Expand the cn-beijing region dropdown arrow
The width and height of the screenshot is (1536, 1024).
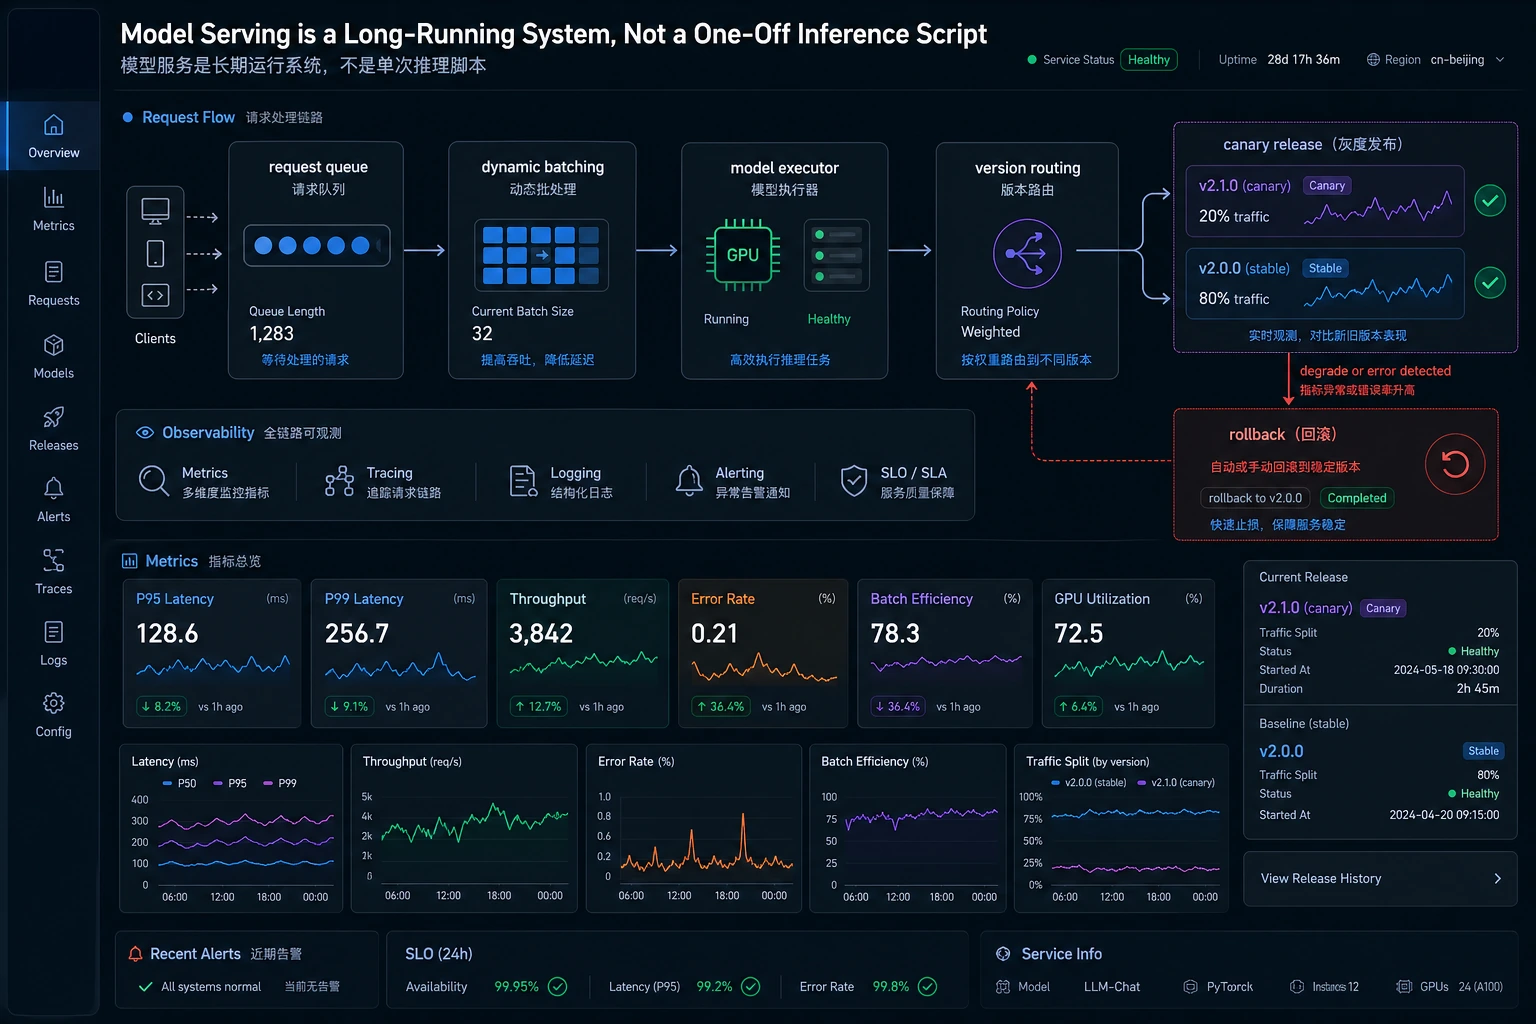tap(1500, 60)
